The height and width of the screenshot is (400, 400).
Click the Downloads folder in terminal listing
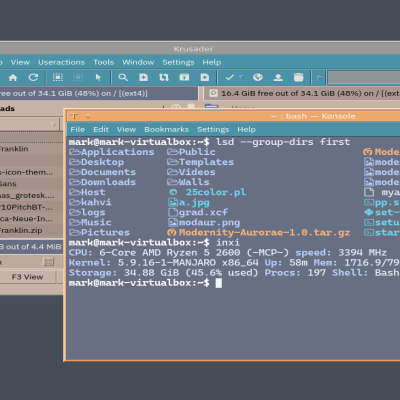[x=103, y=182]
